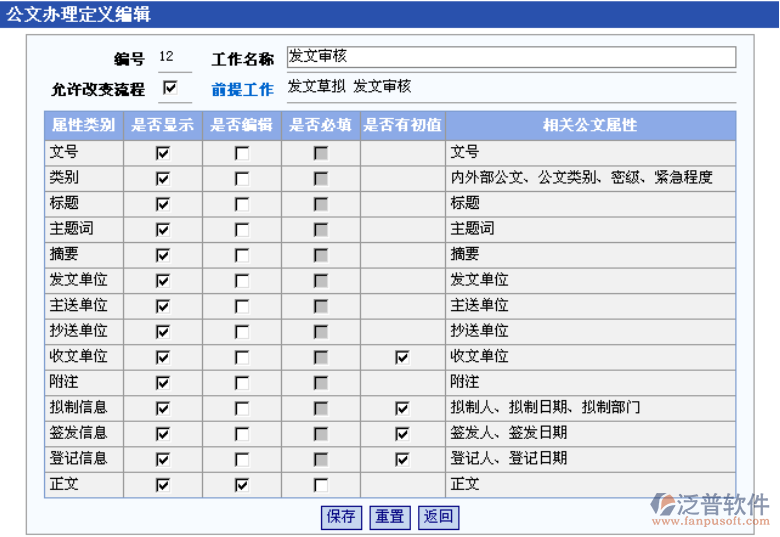780x537 pixels.
Task: Select the 属性类别 column header
Action: click(x=84, y=125)
